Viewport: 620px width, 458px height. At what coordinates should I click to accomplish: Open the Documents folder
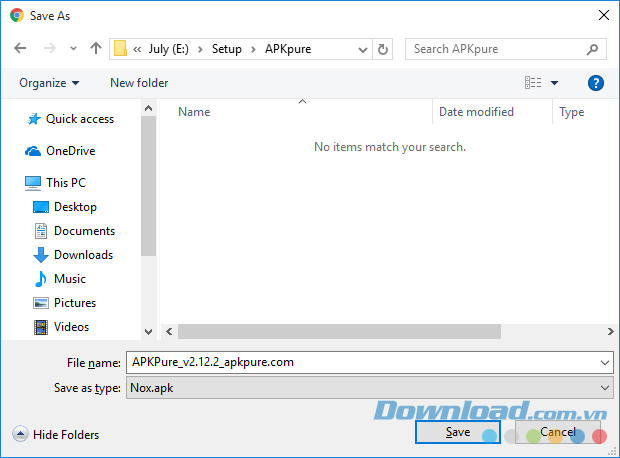pyautogui.click(x=84, y=231)
